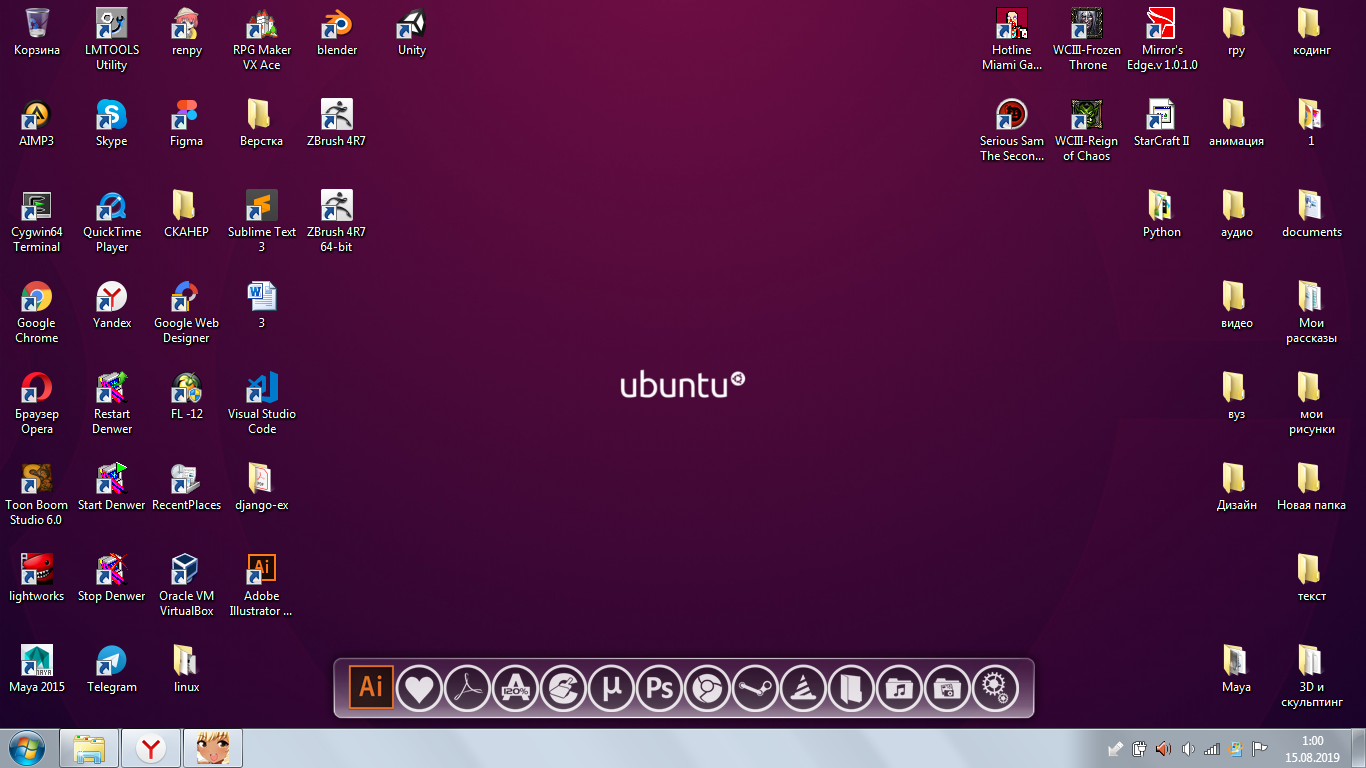This screenshot has width=1366, height=768.
Task: Select the Google Chrome desktop shortcut
Action: click(37, 312)
